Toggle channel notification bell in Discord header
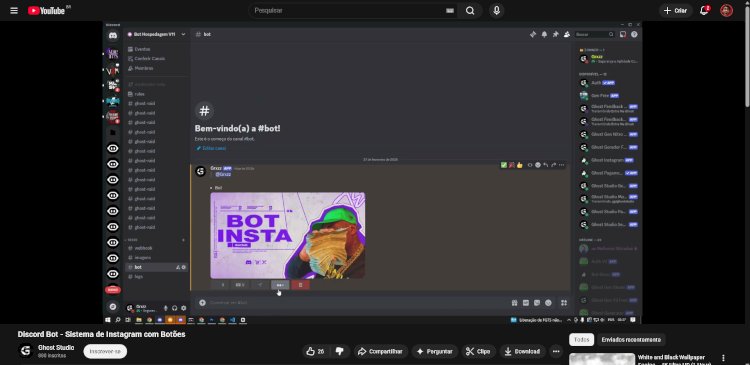 (544, 34)
